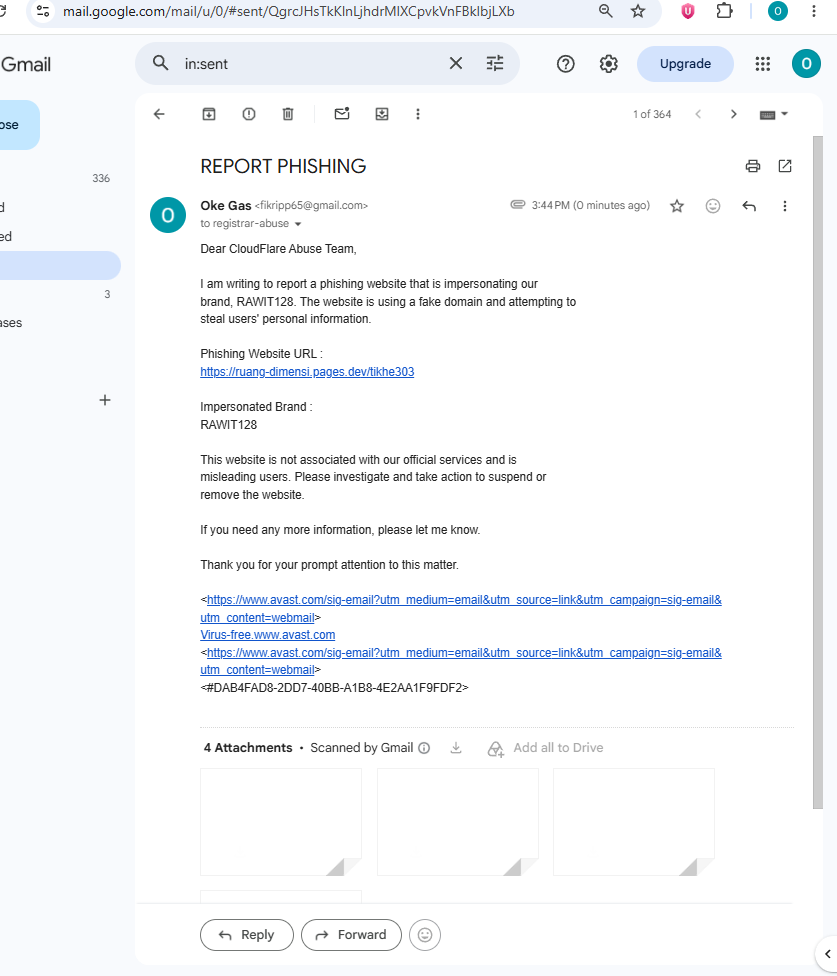Print the REPORT PHISHING email
Screen dimensions: 837x976
pyautogui.click(x=753, y=166)
